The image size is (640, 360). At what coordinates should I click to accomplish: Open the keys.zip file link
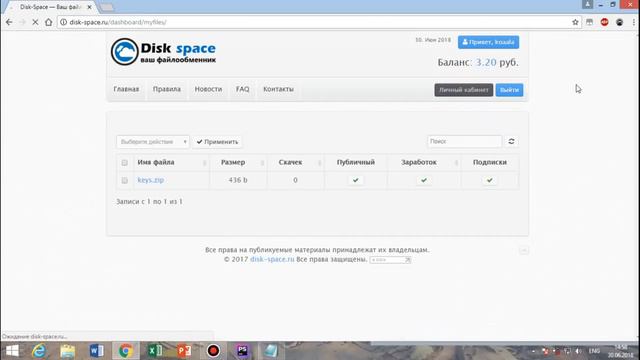151,180
